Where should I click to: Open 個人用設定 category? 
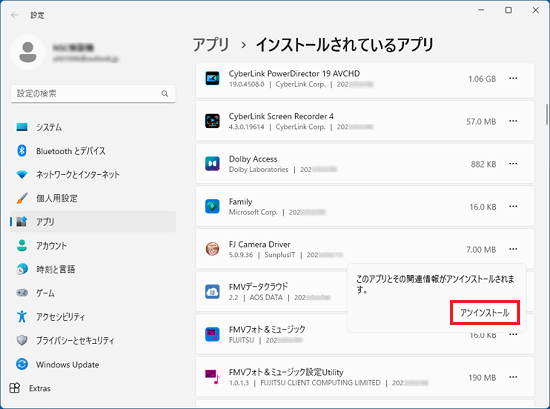93,198
